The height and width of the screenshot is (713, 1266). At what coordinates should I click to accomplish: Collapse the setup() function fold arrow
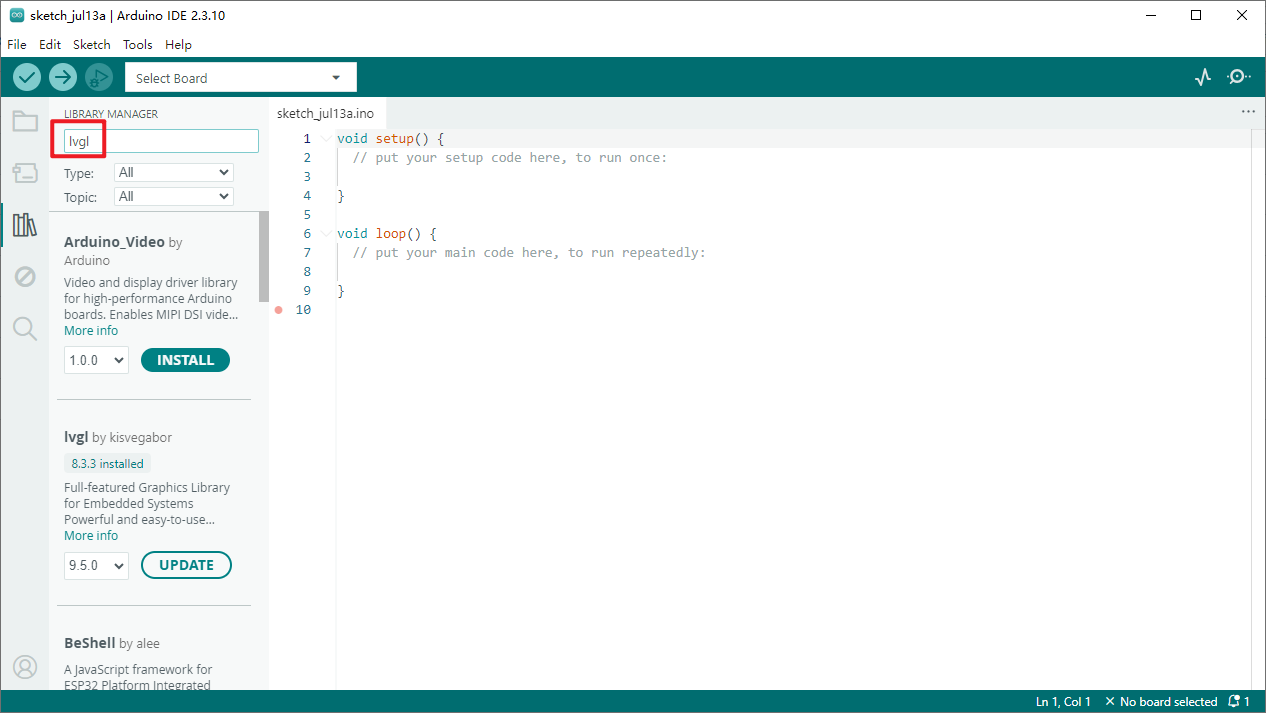(x=326, y=139)
